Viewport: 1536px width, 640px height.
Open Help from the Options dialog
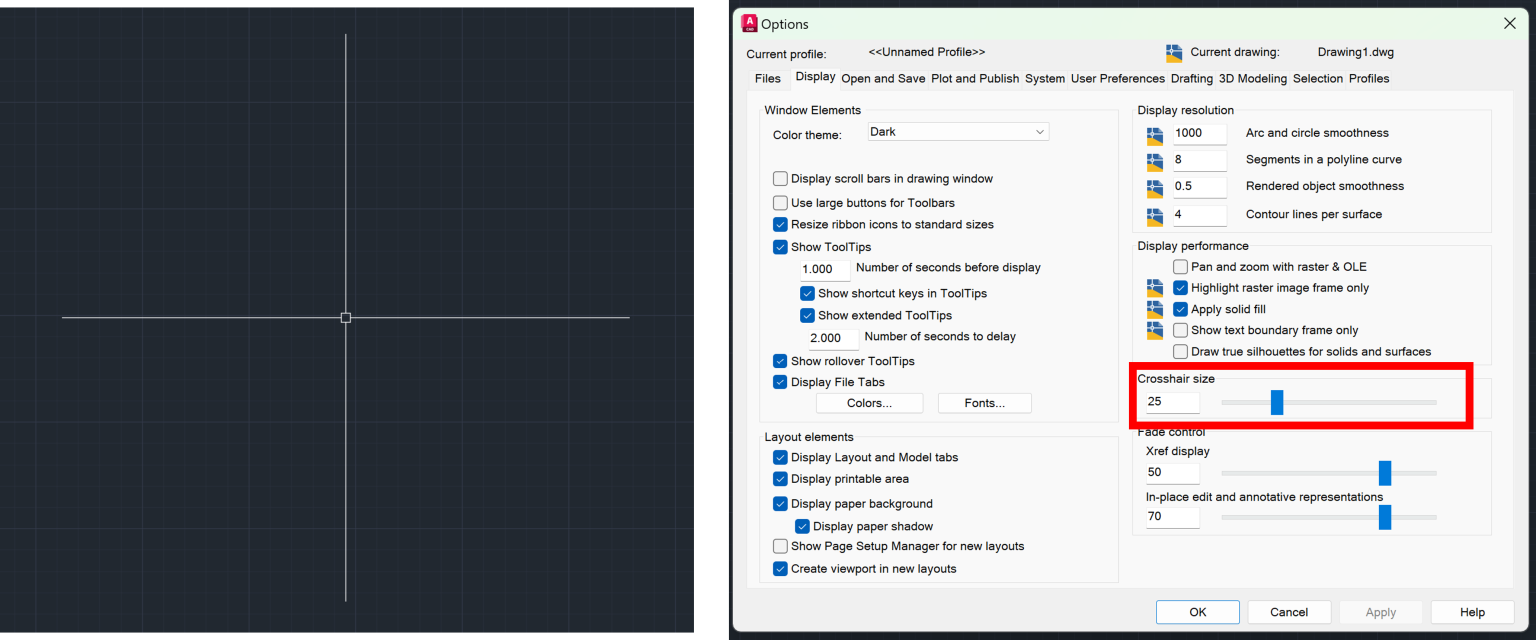[1471, 611]
